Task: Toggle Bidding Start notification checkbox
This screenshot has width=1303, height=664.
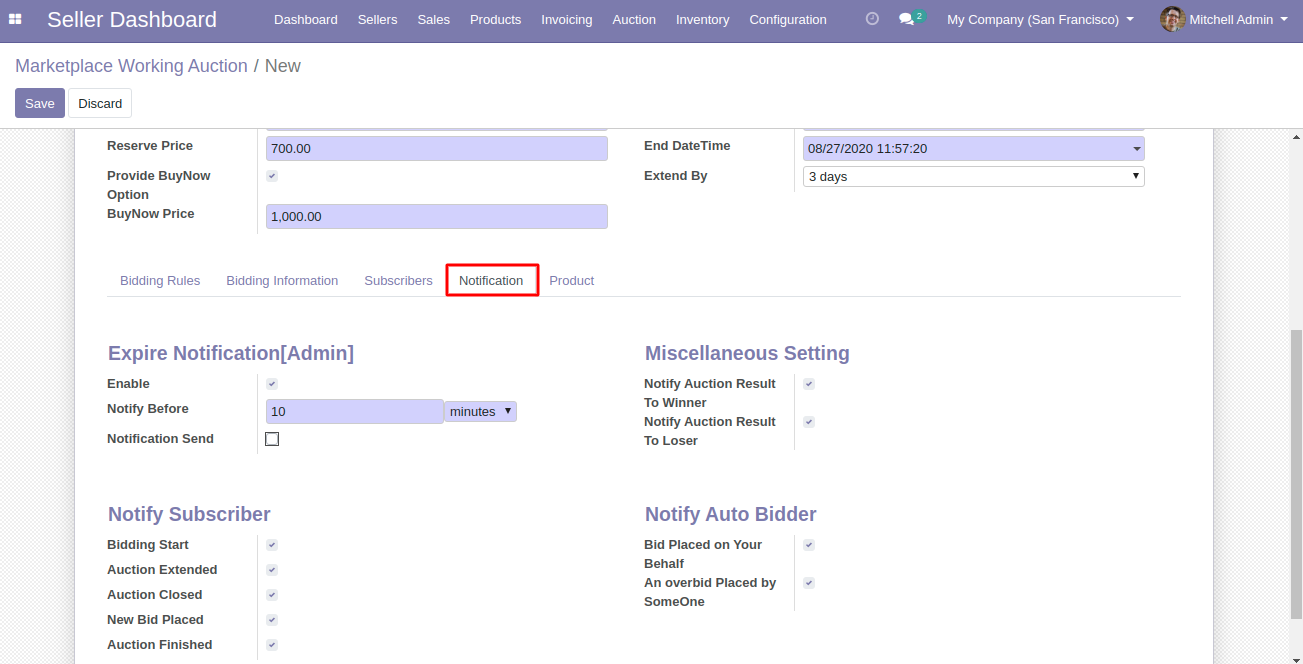Action: pyautogui.click(x=272, y=545)
